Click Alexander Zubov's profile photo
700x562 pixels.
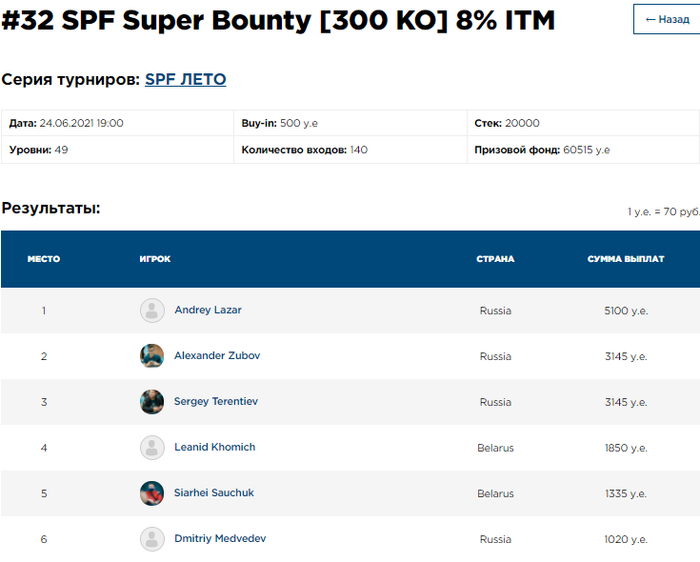(152, 356)
